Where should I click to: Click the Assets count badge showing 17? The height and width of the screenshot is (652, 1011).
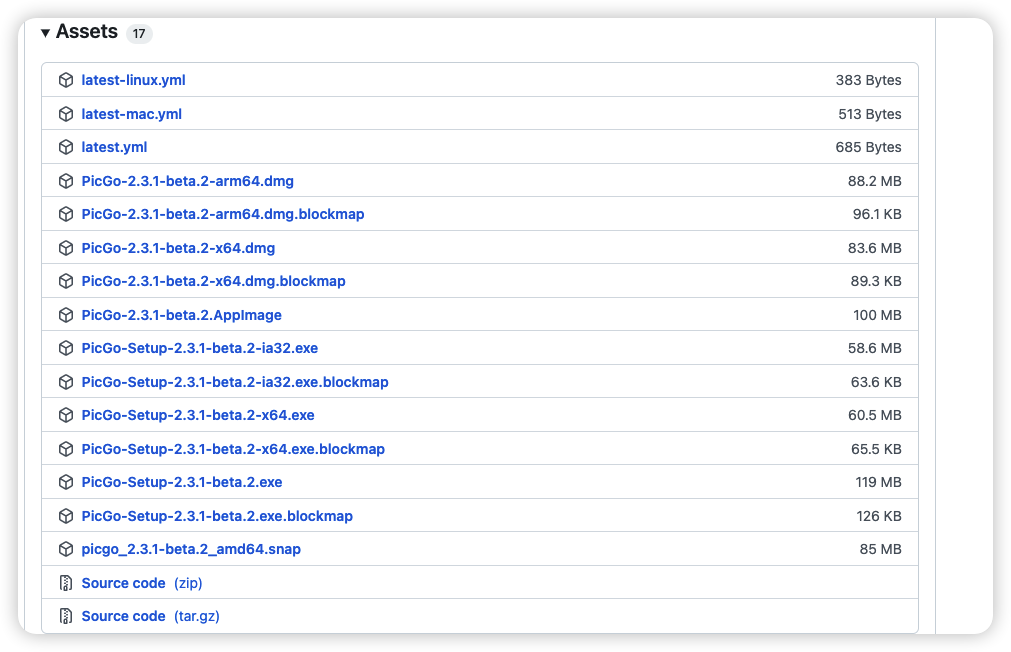(x=139, y=34)
